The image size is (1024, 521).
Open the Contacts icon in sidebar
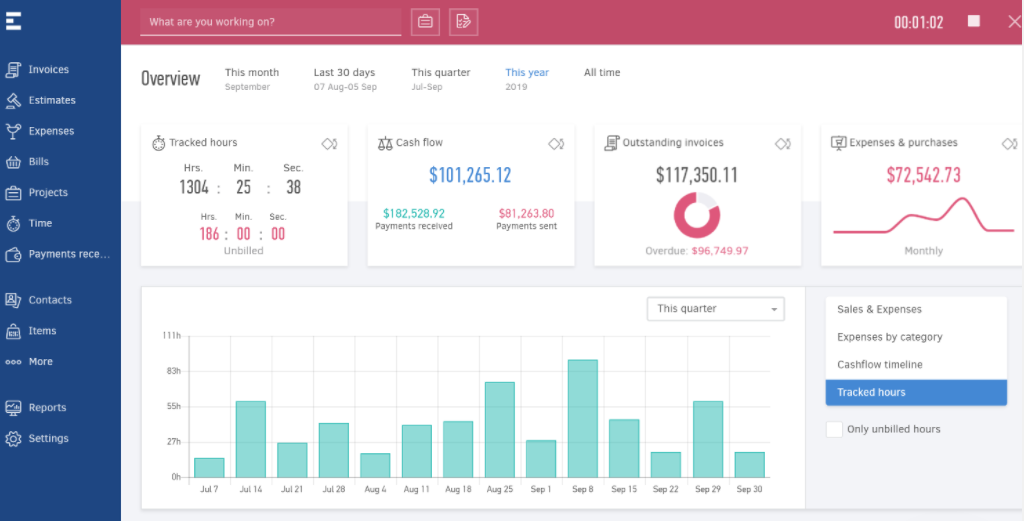(13, 300)
